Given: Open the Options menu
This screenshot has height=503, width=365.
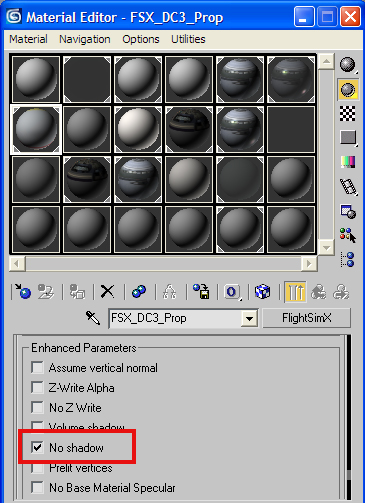Looking at the screenshot, I should tap(141, 39).
